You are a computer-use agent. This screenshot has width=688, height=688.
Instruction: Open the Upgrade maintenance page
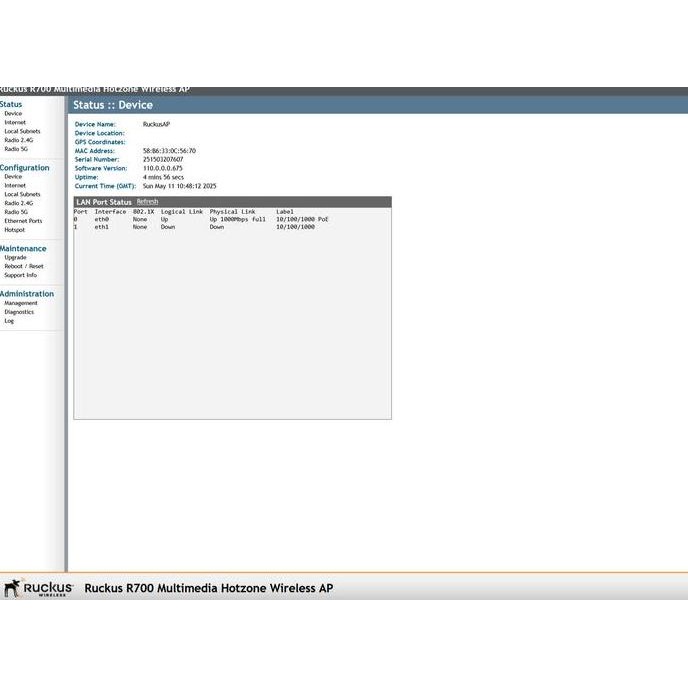[x=15, y=258]
